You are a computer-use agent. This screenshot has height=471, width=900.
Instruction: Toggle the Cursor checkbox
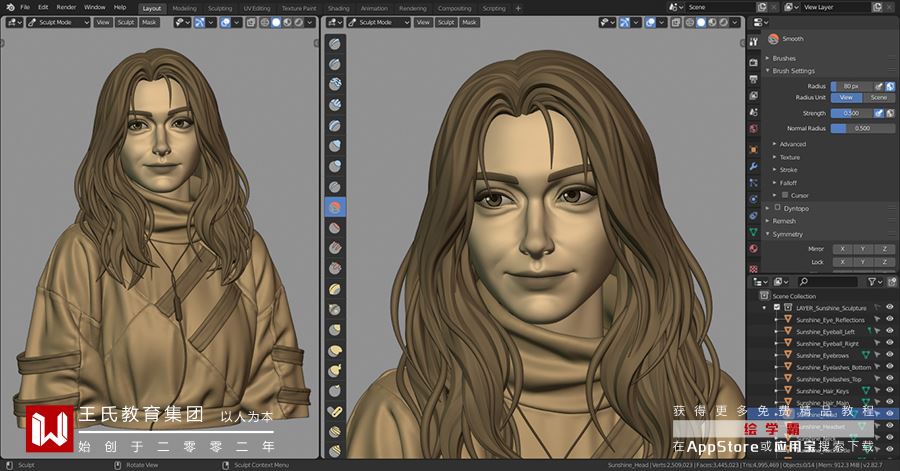point(785,195)
